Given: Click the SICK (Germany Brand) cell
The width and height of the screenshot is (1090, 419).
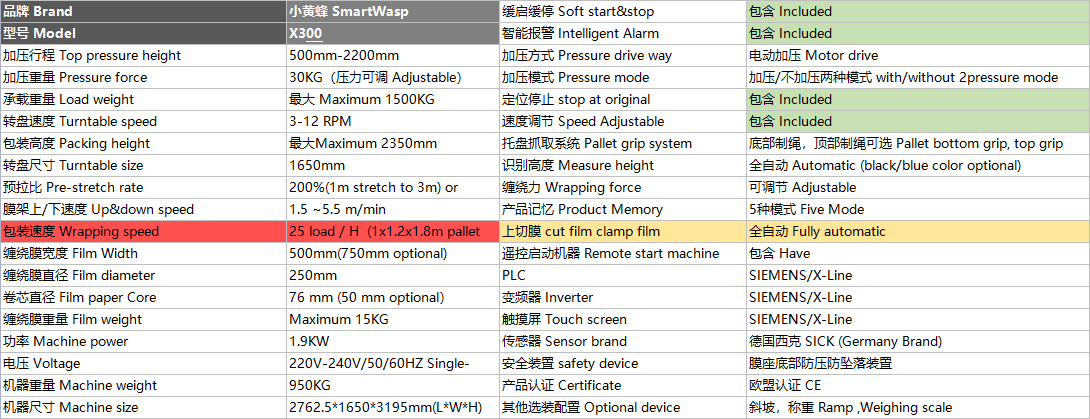Looking at the screenshot, I should [916, 341].
